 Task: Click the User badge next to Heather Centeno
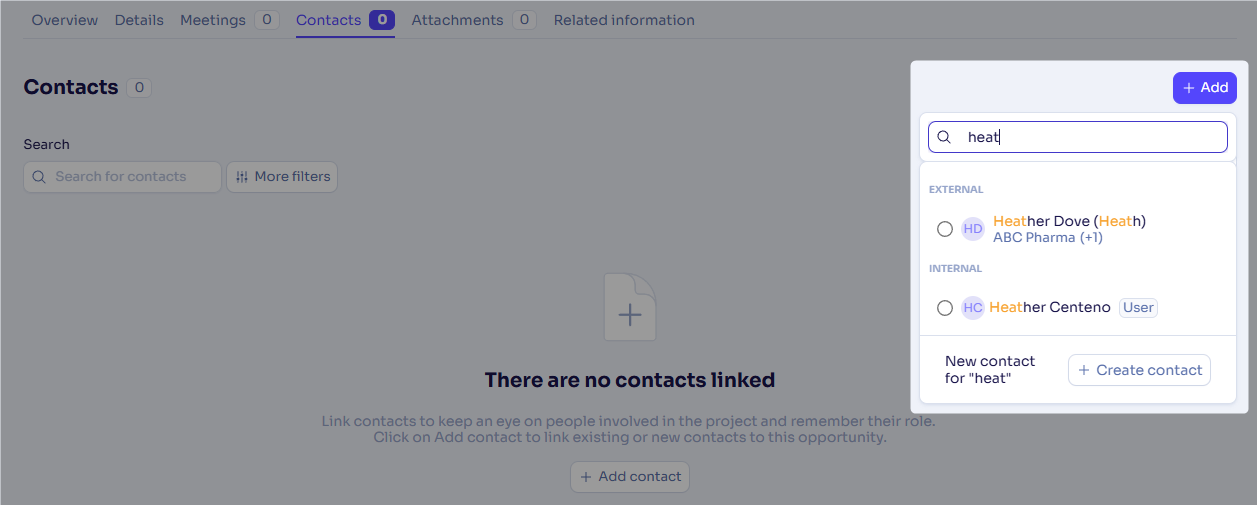coord(1138,308)
